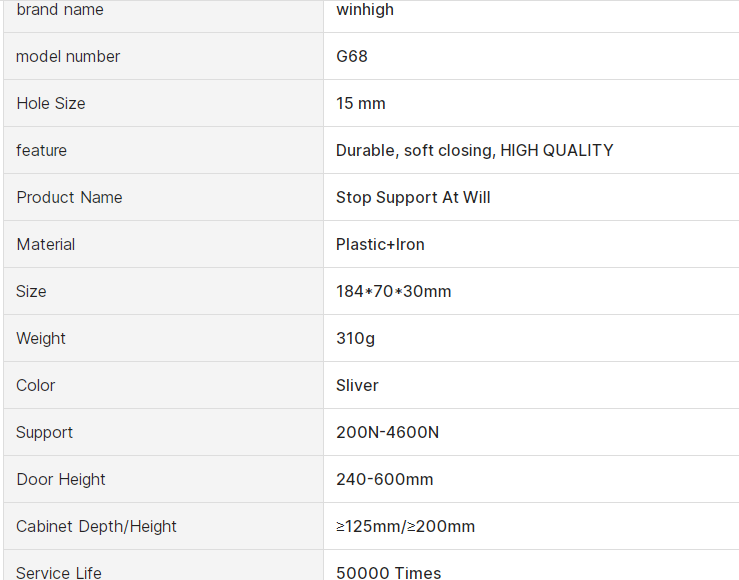Select 'Durable, soft closing, HIGH QUALITY' text
The width and height of the screenshot is (739, 580).
(474, 151)
